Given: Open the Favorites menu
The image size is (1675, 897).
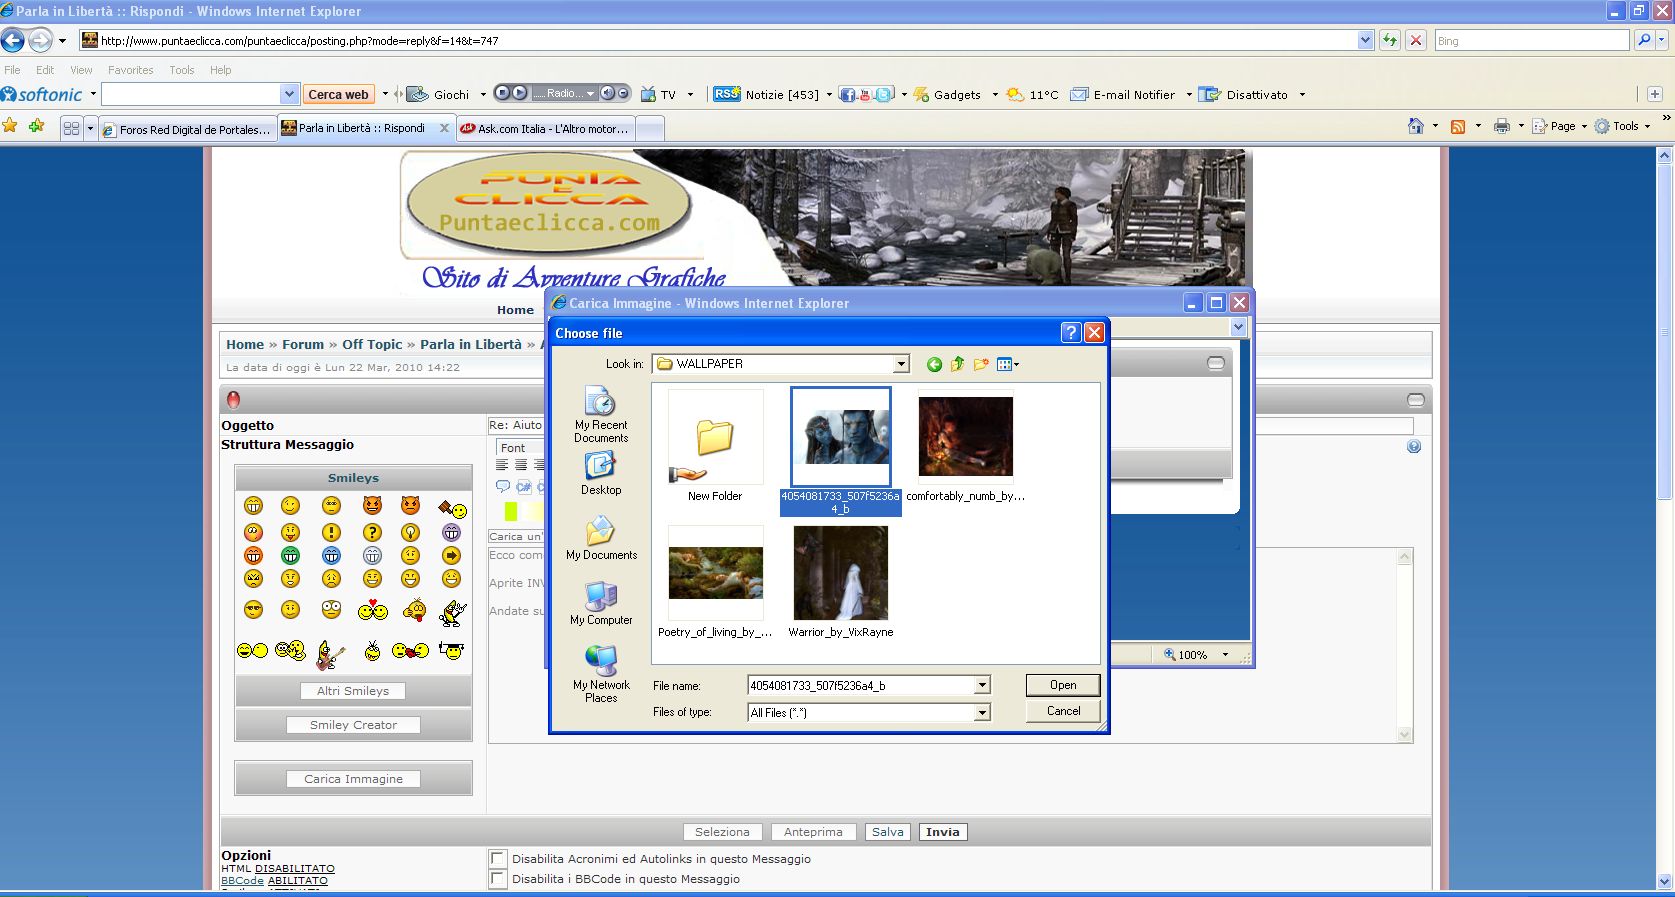Looking at the screenshot, I should 131,70.
